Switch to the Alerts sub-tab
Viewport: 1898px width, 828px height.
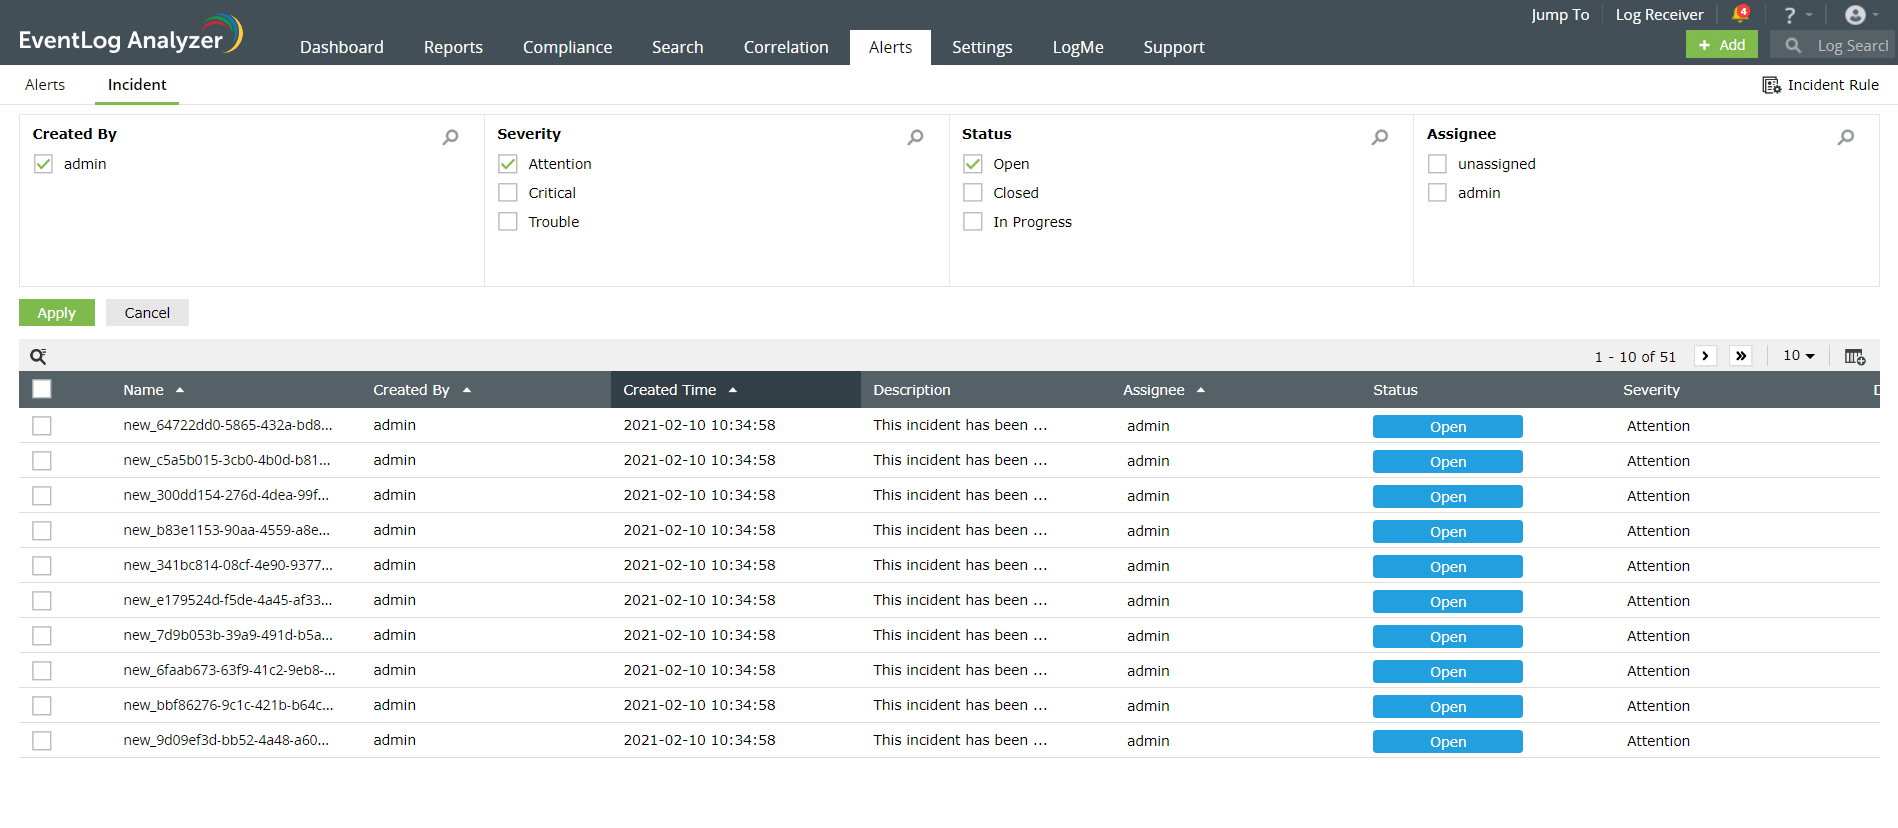pyautogui.click(x=45, y=85)
